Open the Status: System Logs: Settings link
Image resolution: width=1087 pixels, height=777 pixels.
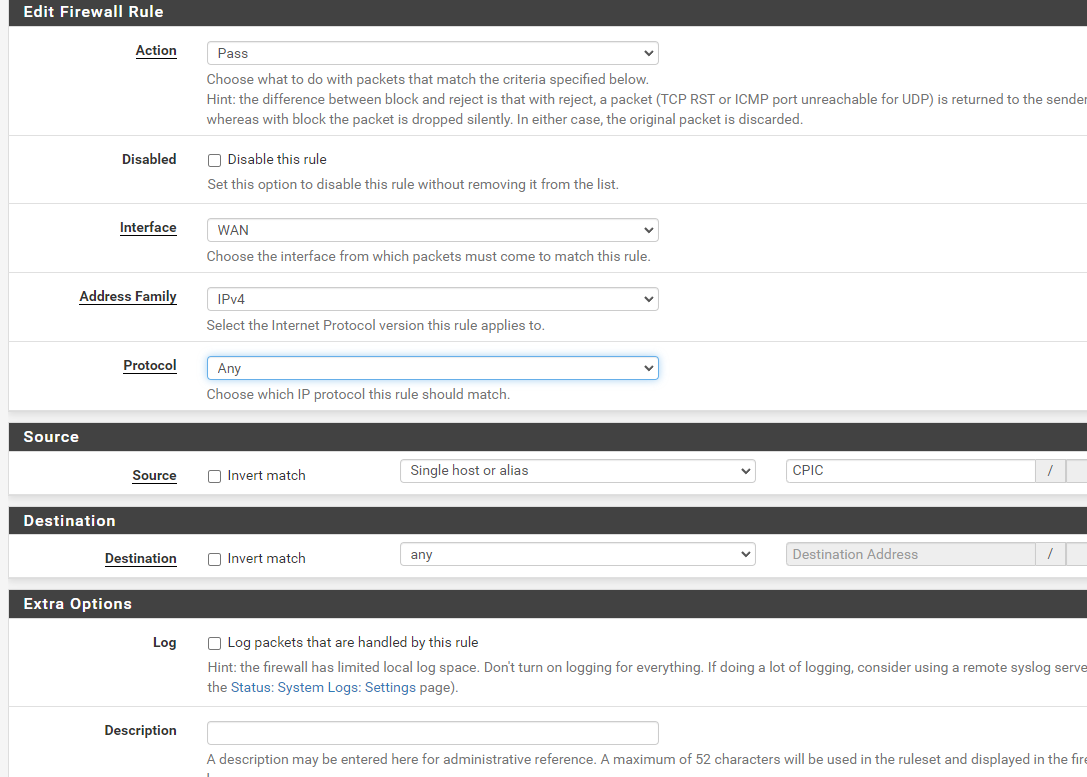point(331,687)
